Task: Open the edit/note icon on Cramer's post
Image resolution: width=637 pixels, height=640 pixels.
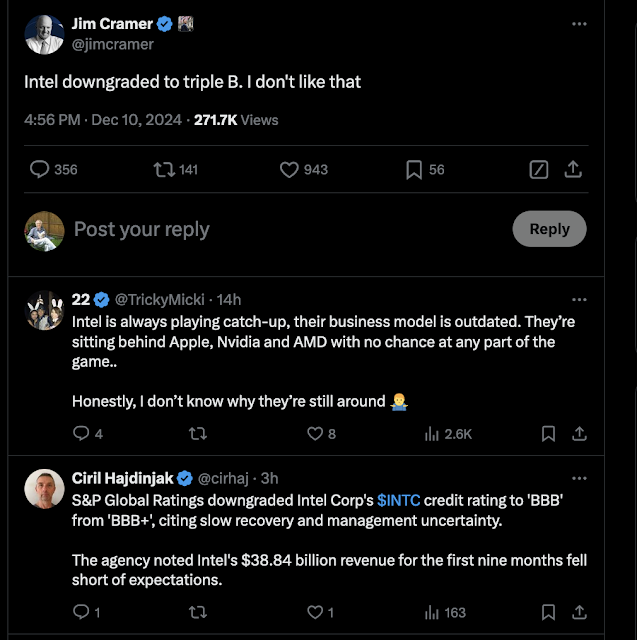Action: [x=538, y=170]
